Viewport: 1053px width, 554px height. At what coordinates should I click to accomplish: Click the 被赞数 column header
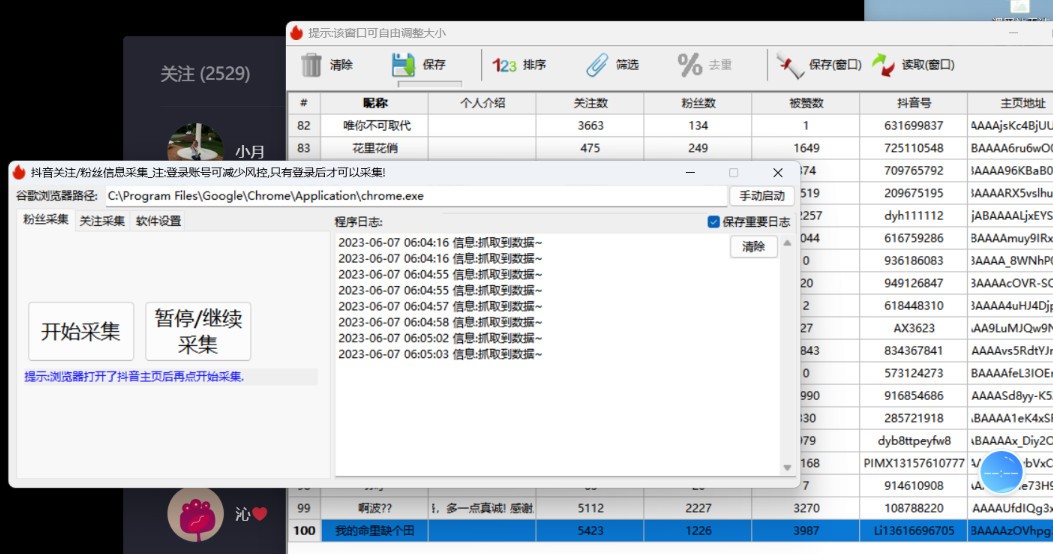(806, 103)
